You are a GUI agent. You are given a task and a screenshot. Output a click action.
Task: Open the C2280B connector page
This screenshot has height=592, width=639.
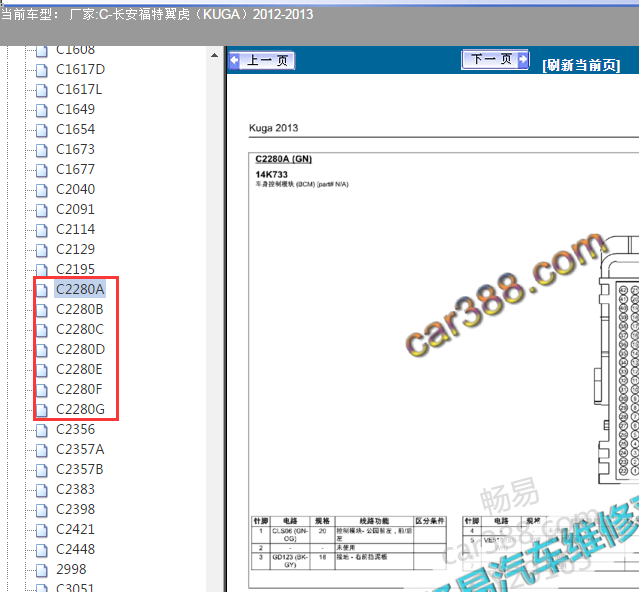point(79,309)
